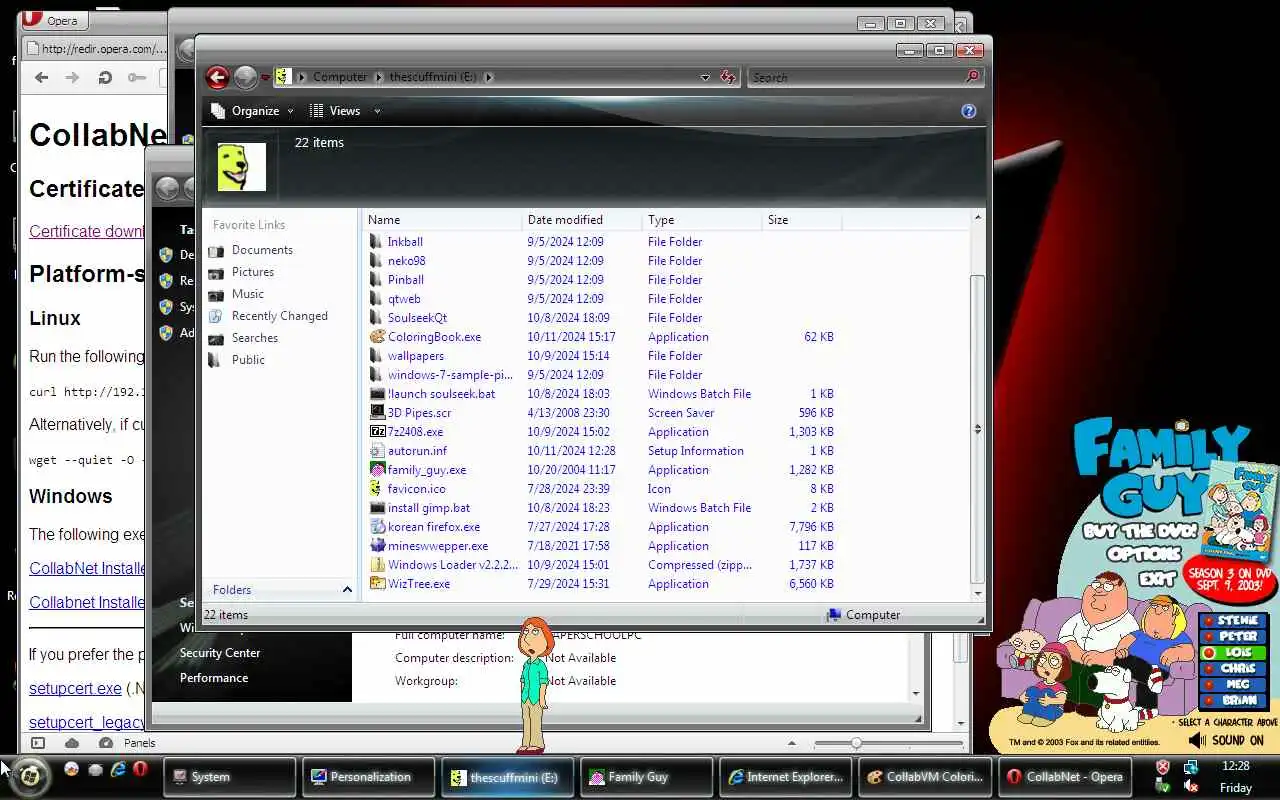
Task: Launch Opera from Quick Launch
Action: click(x=141, y=769)
